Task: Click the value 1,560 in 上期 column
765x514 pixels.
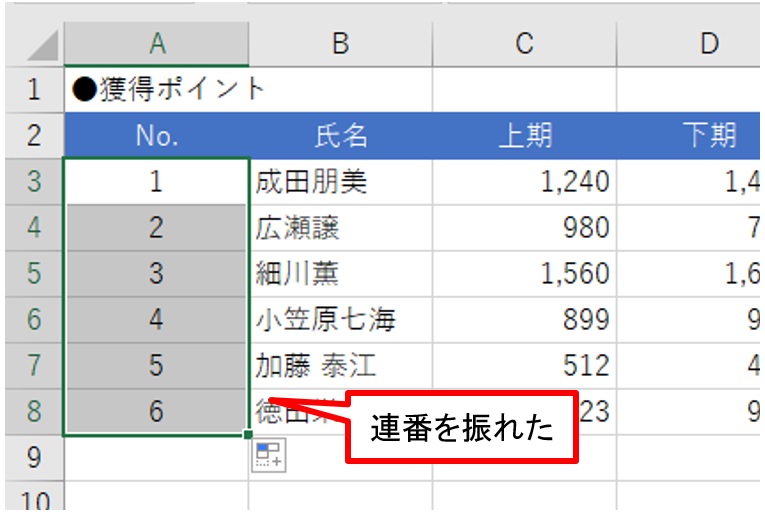Action: pos(524,274)
